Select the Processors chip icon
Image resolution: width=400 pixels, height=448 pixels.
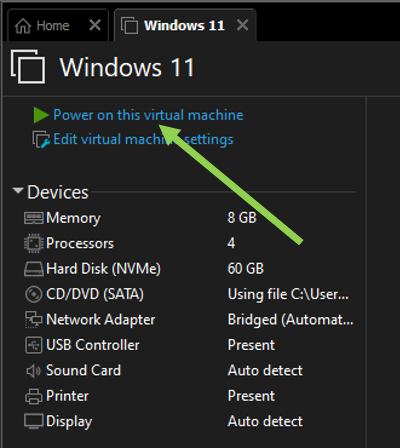pos(34,243)
